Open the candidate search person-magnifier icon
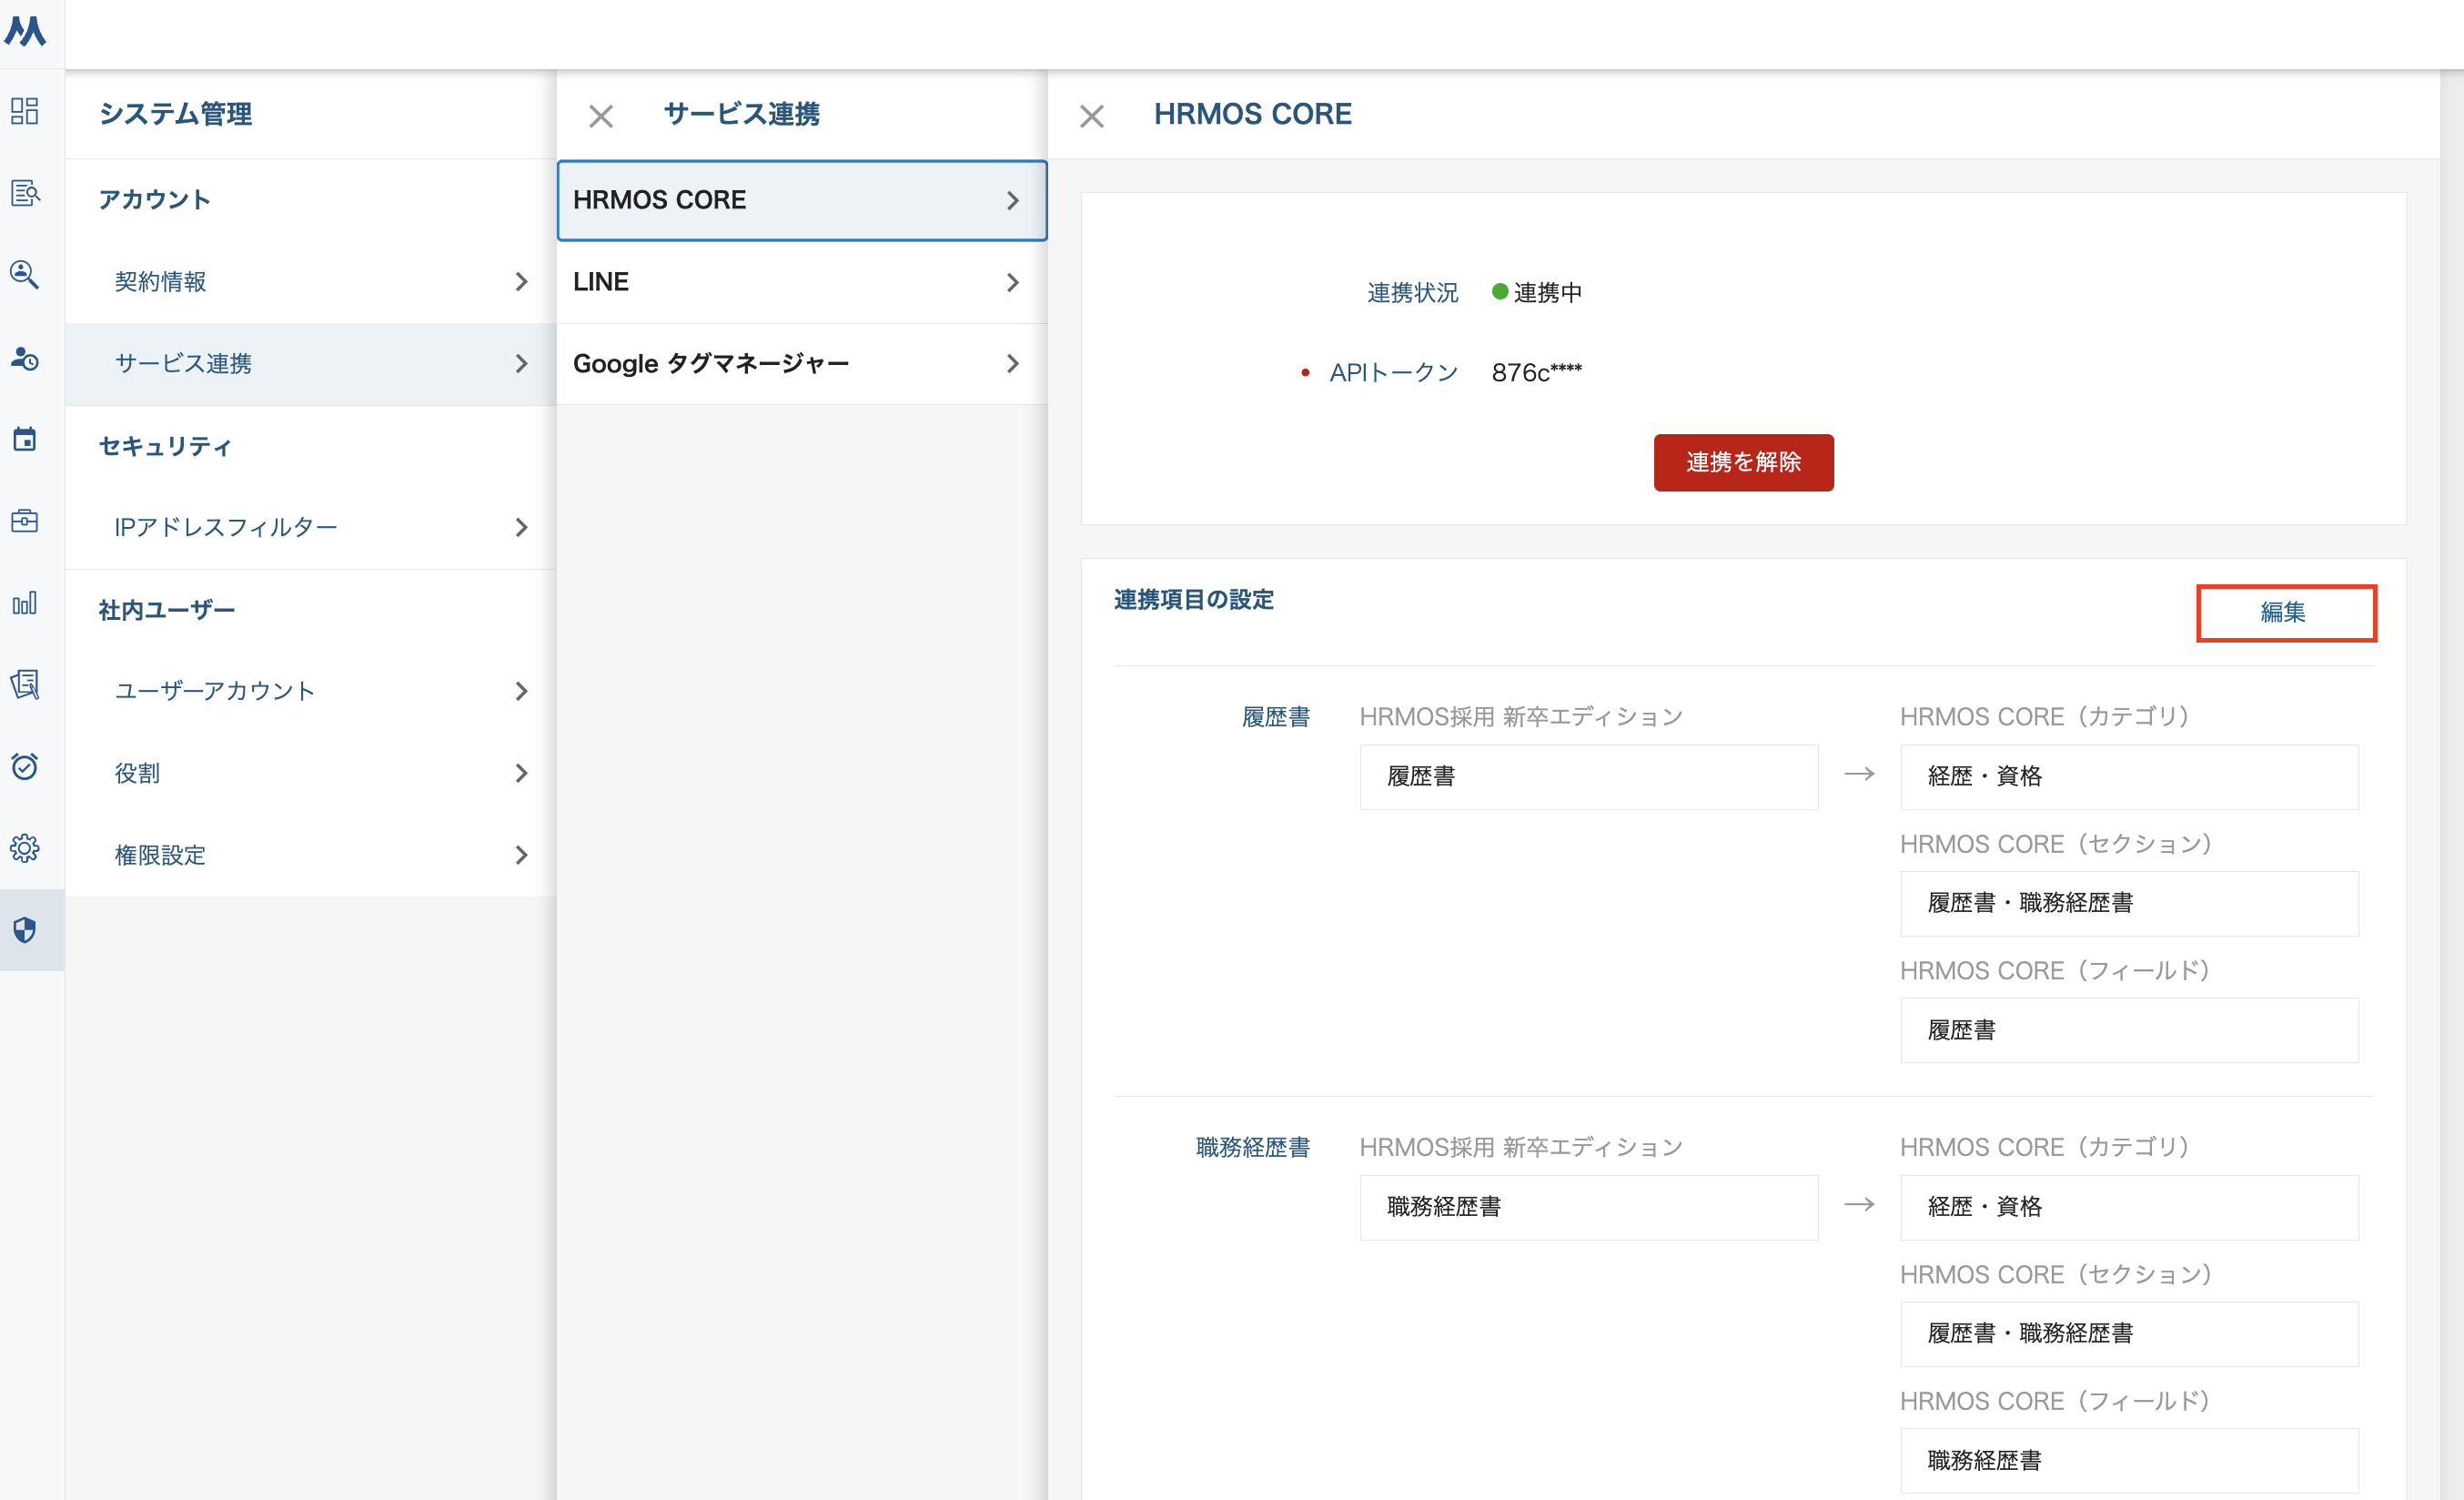Screen dimensions: 2464x1500 (25, 274)
